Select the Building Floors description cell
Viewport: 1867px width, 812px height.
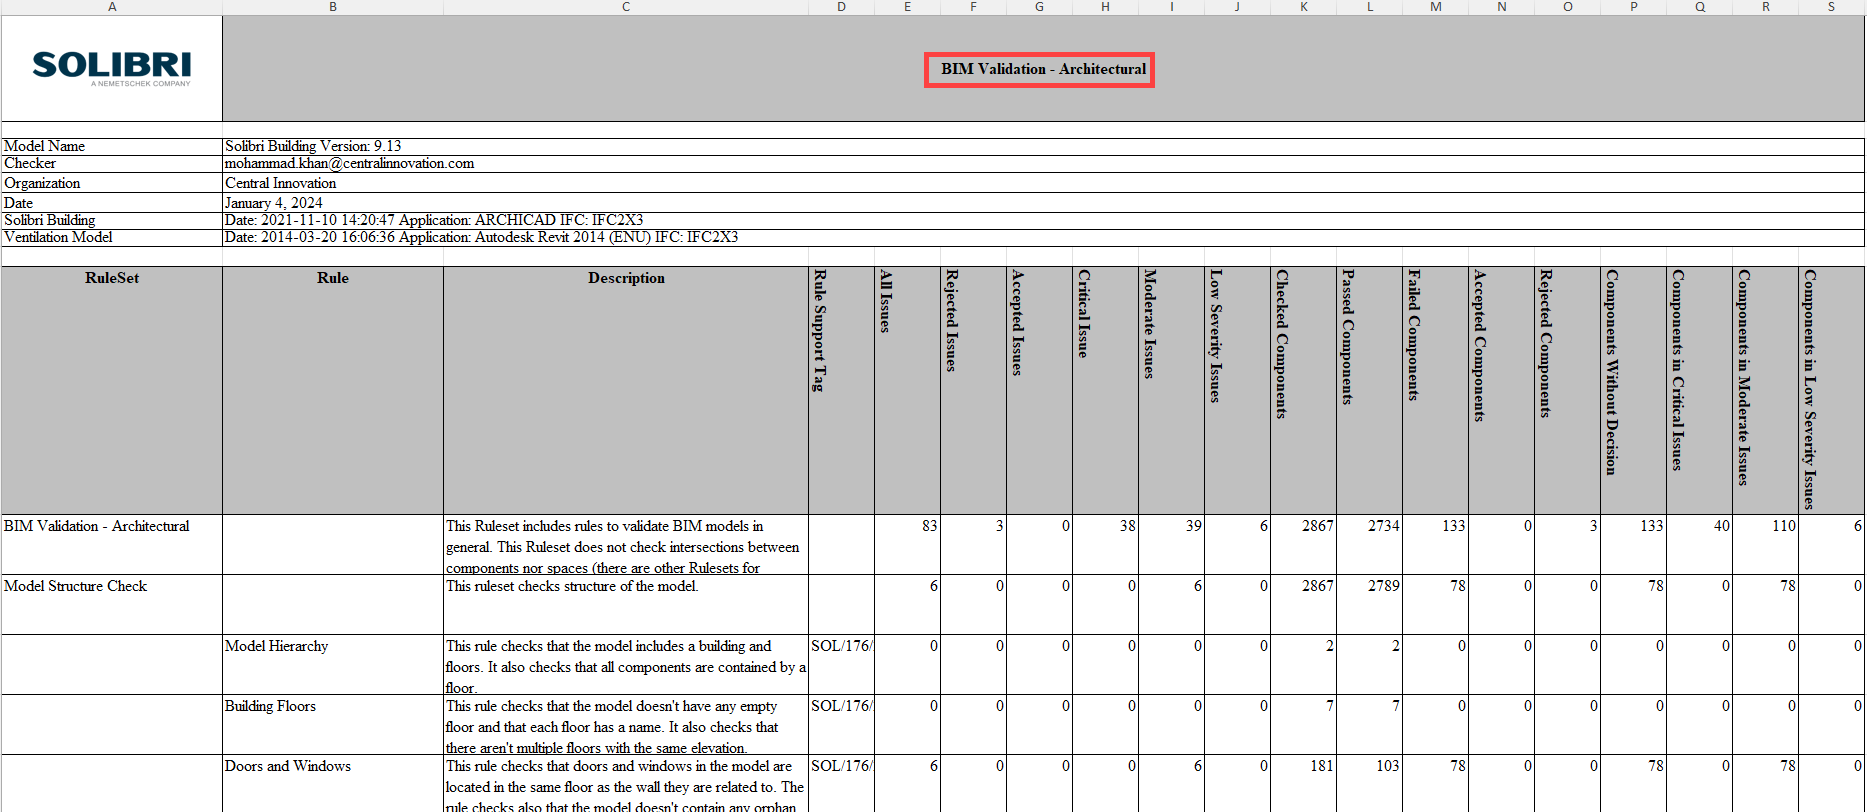pyautogui.click(x=626, y=724)
